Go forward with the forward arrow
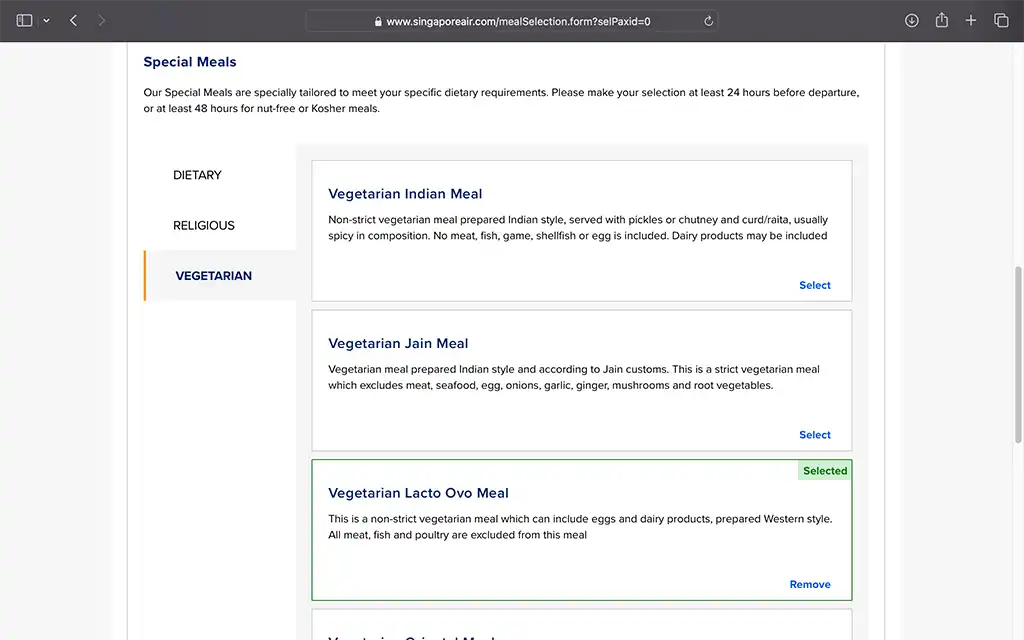This screenshot has height=640, width=1024. (101, 21)
